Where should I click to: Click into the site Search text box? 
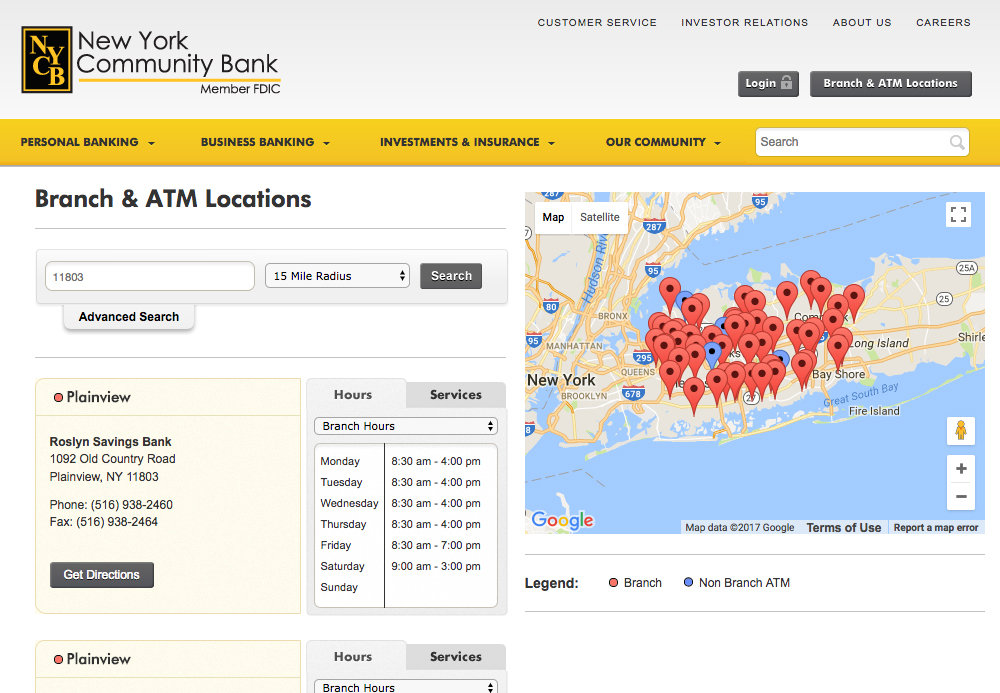852,142
